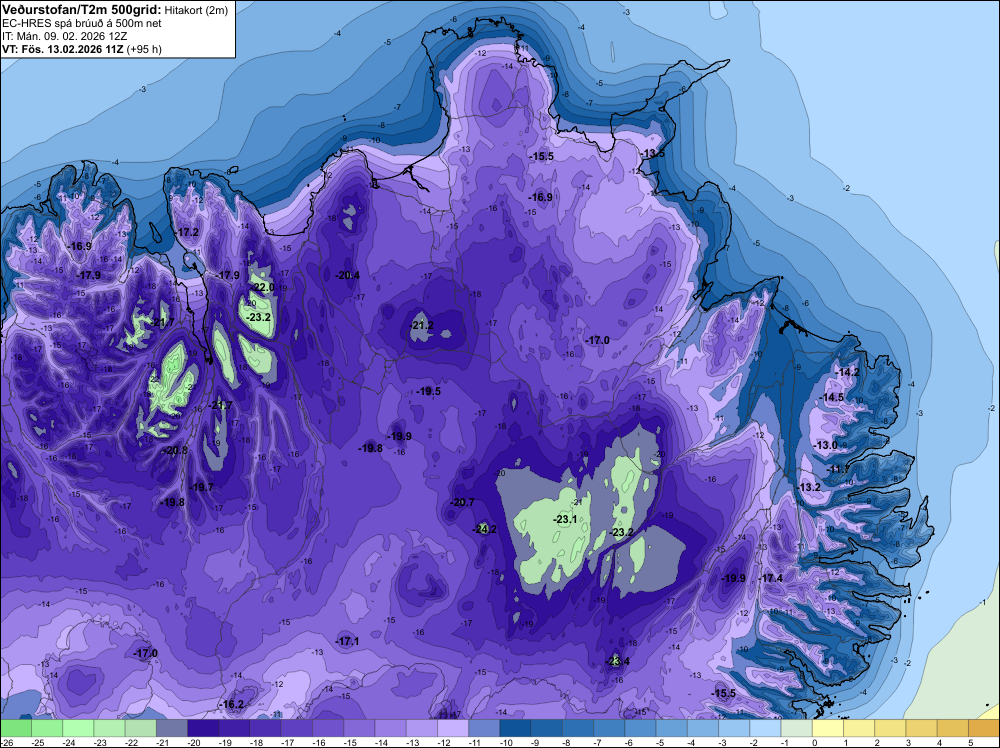
Task: Click the dark indigo legend swatch above -20
Action: click(203, 728)
